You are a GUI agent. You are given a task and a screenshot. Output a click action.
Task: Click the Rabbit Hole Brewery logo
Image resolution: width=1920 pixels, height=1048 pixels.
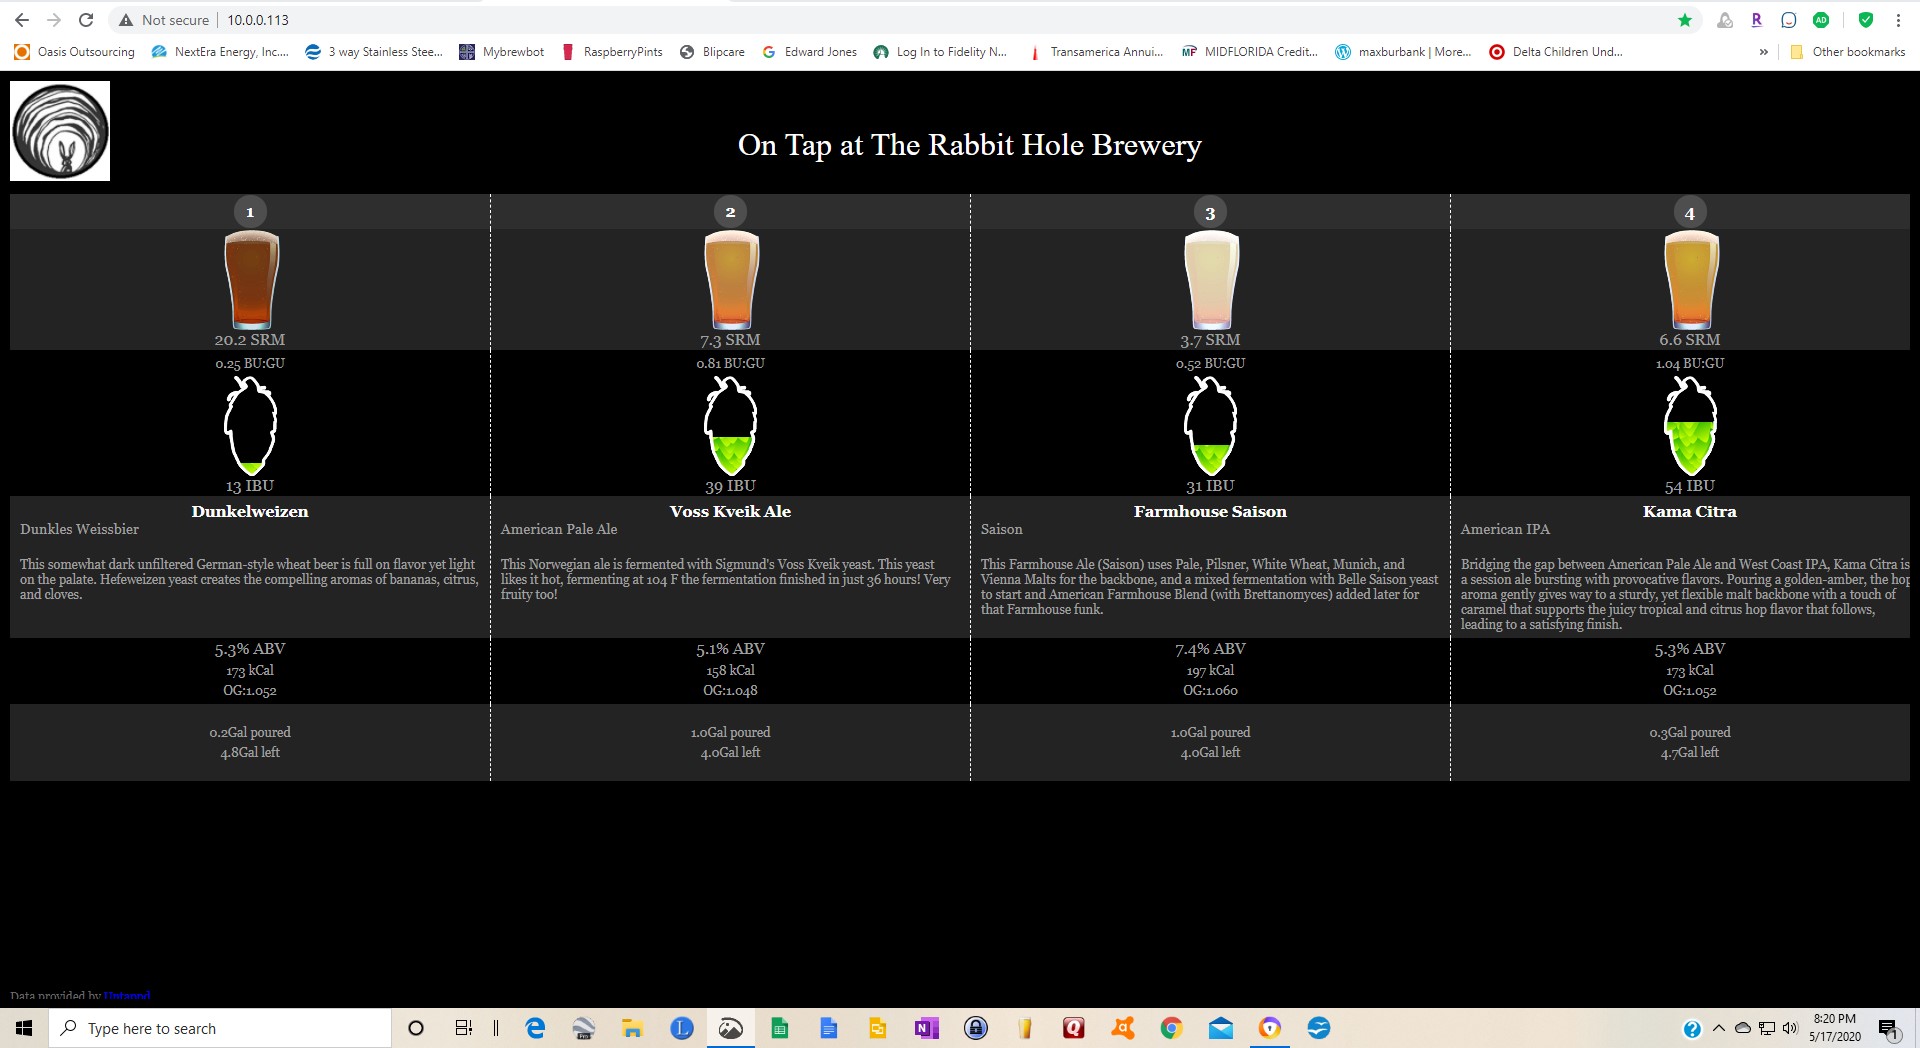[60, 131]
